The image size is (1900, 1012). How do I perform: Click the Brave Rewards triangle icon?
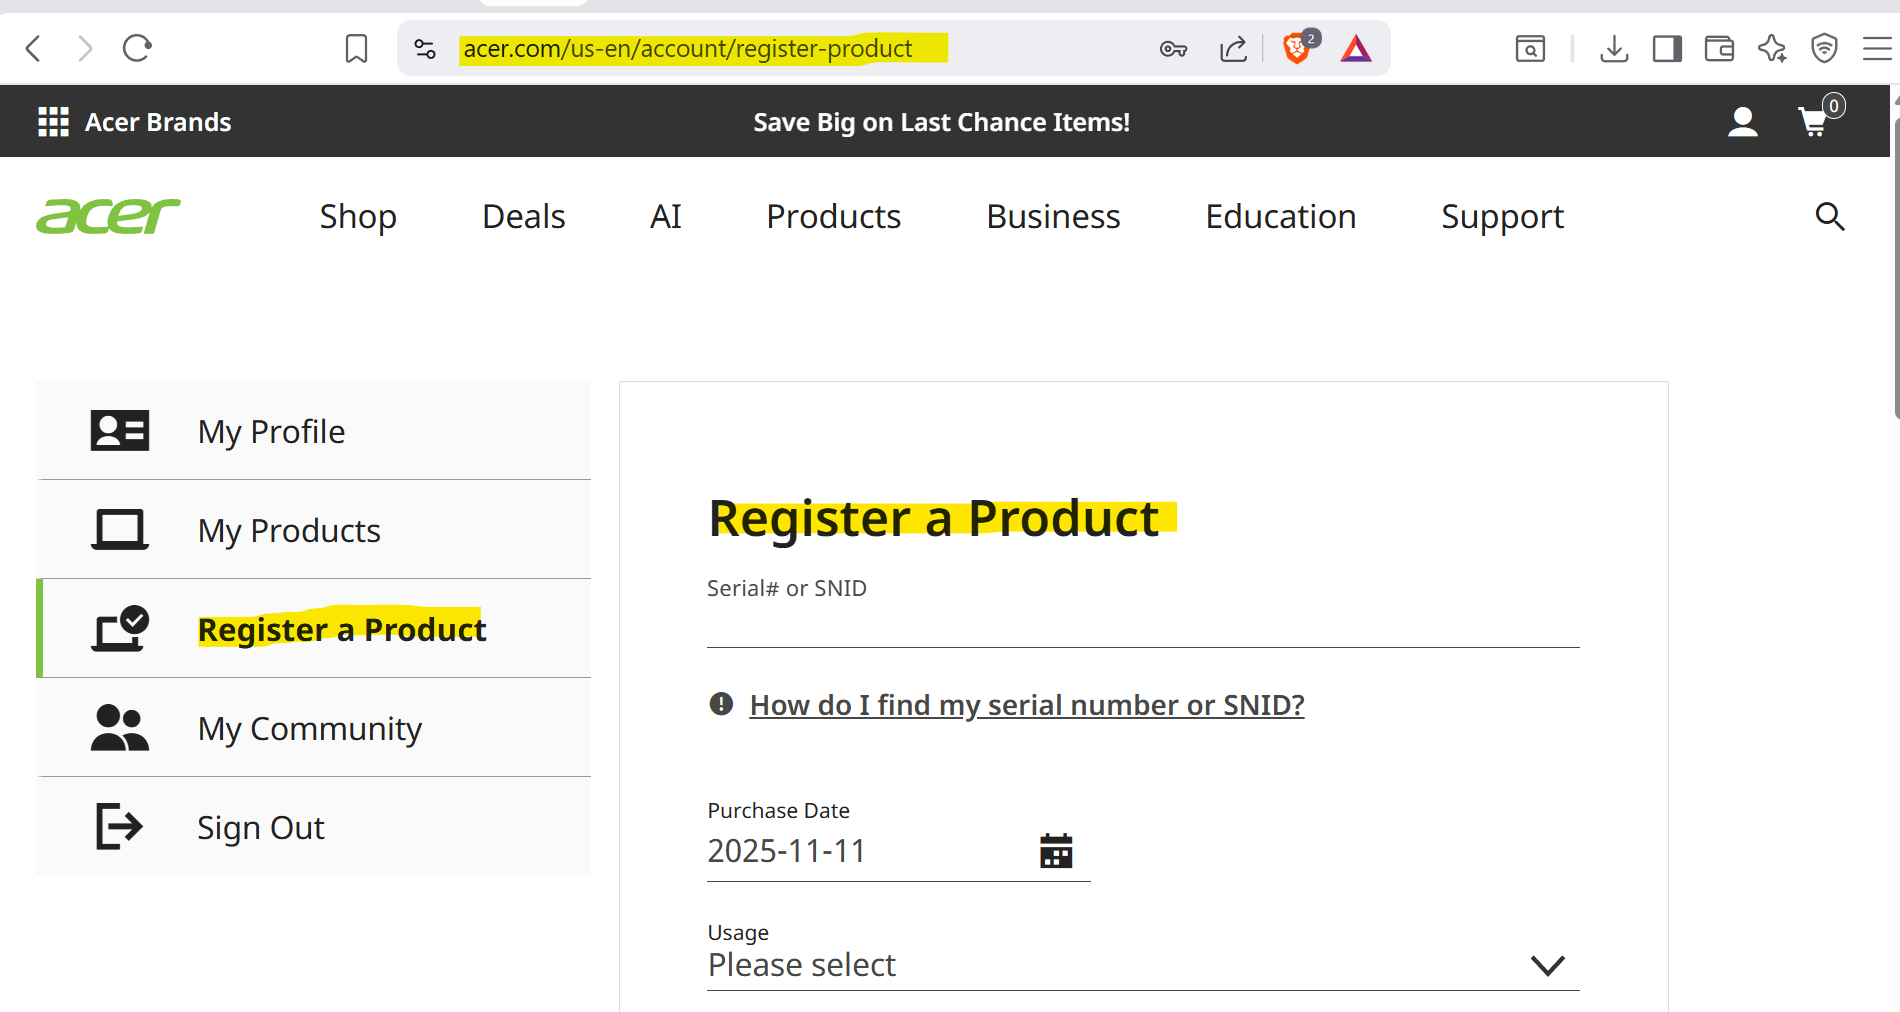[x=1355, y=47]
